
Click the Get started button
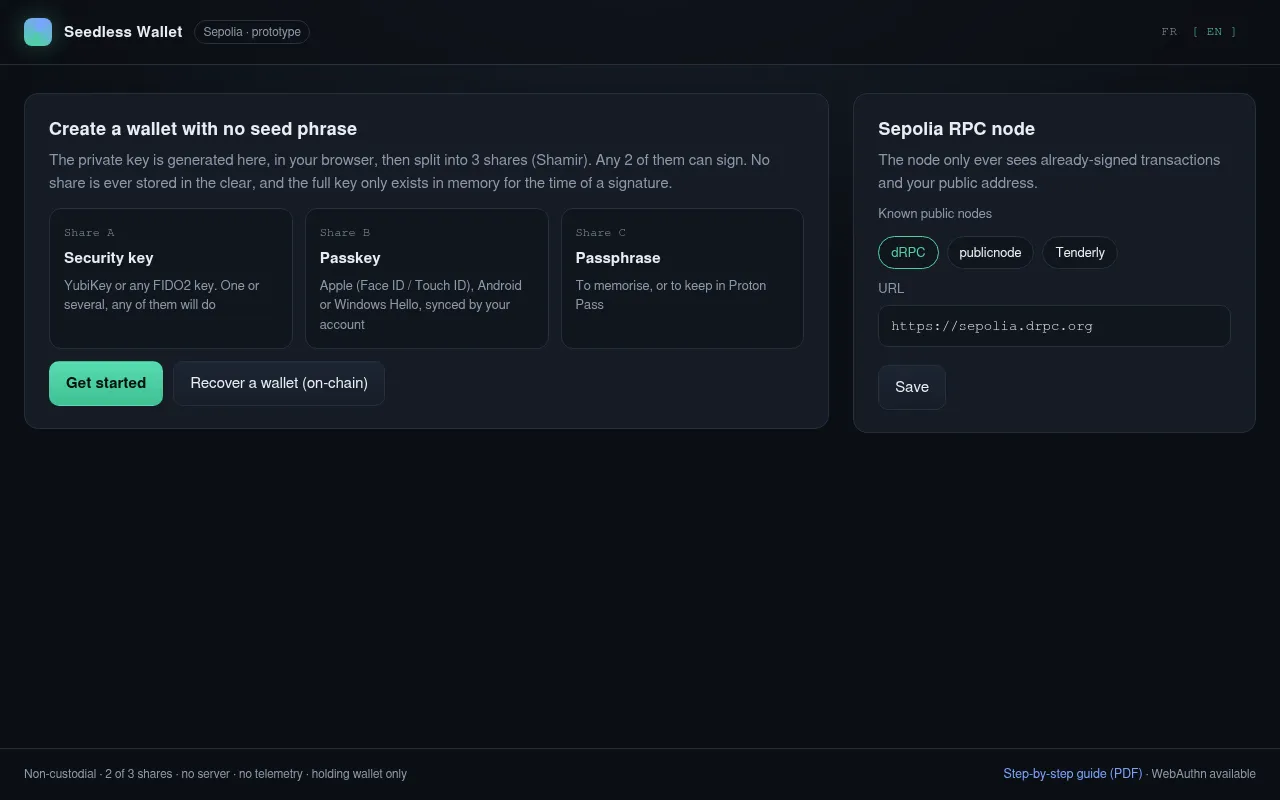[106, 383]
